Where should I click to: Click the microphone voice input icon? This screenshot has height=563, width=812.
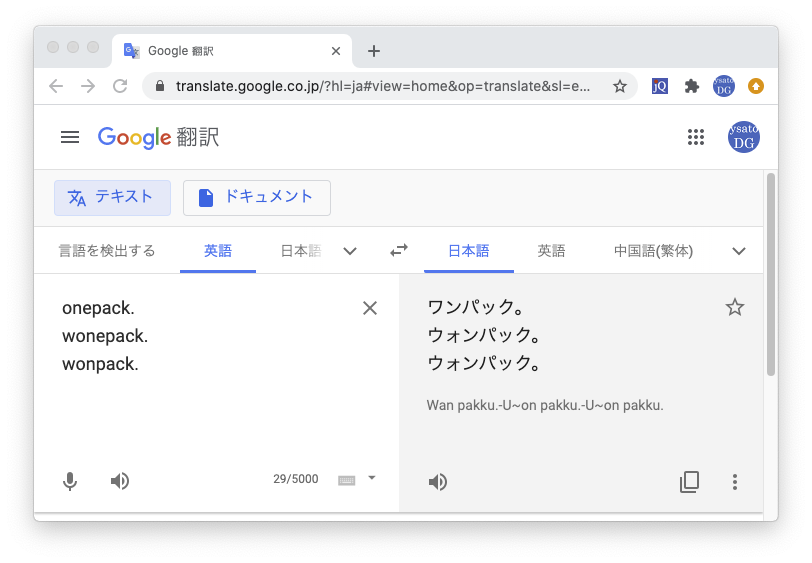70,481
